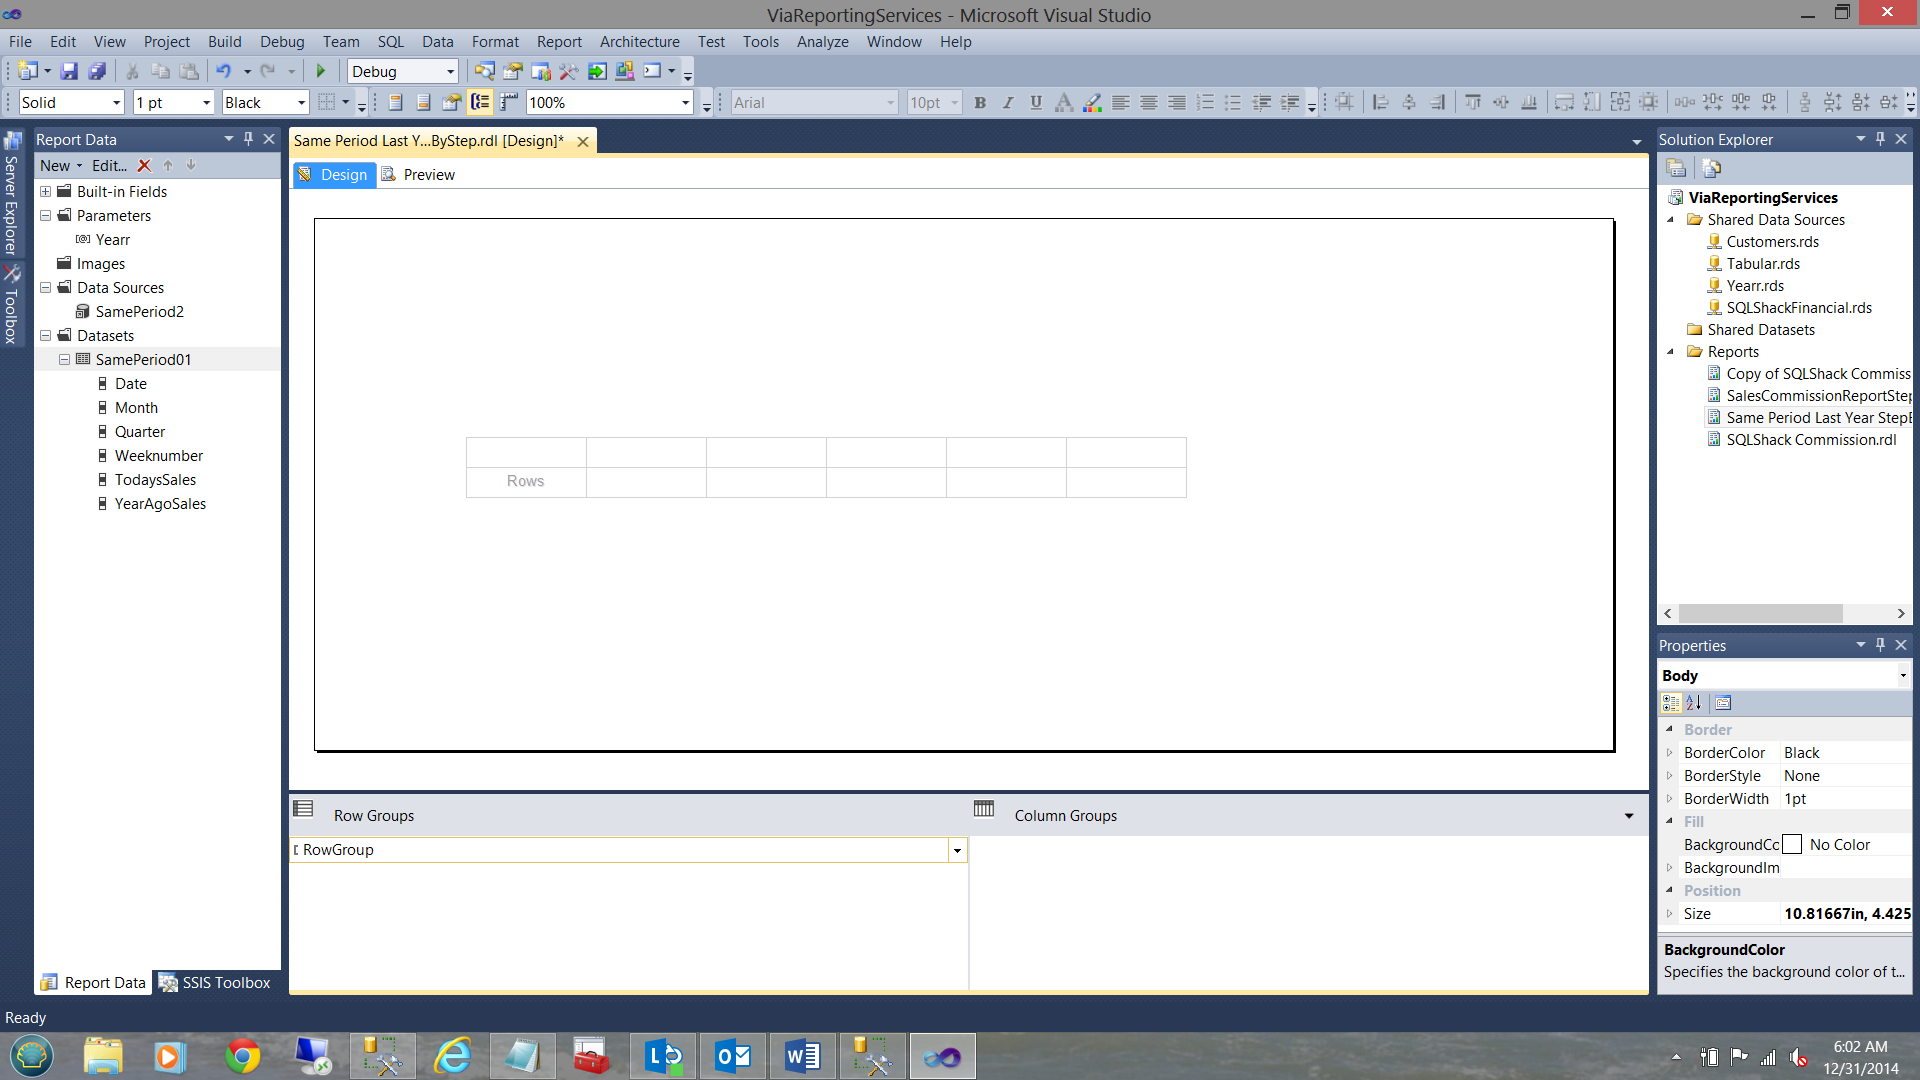Image resolution: width=1920 pixels, height=1080 pixels.
Task: Pin the Report Data panel
Action: (x=248, y=139)
